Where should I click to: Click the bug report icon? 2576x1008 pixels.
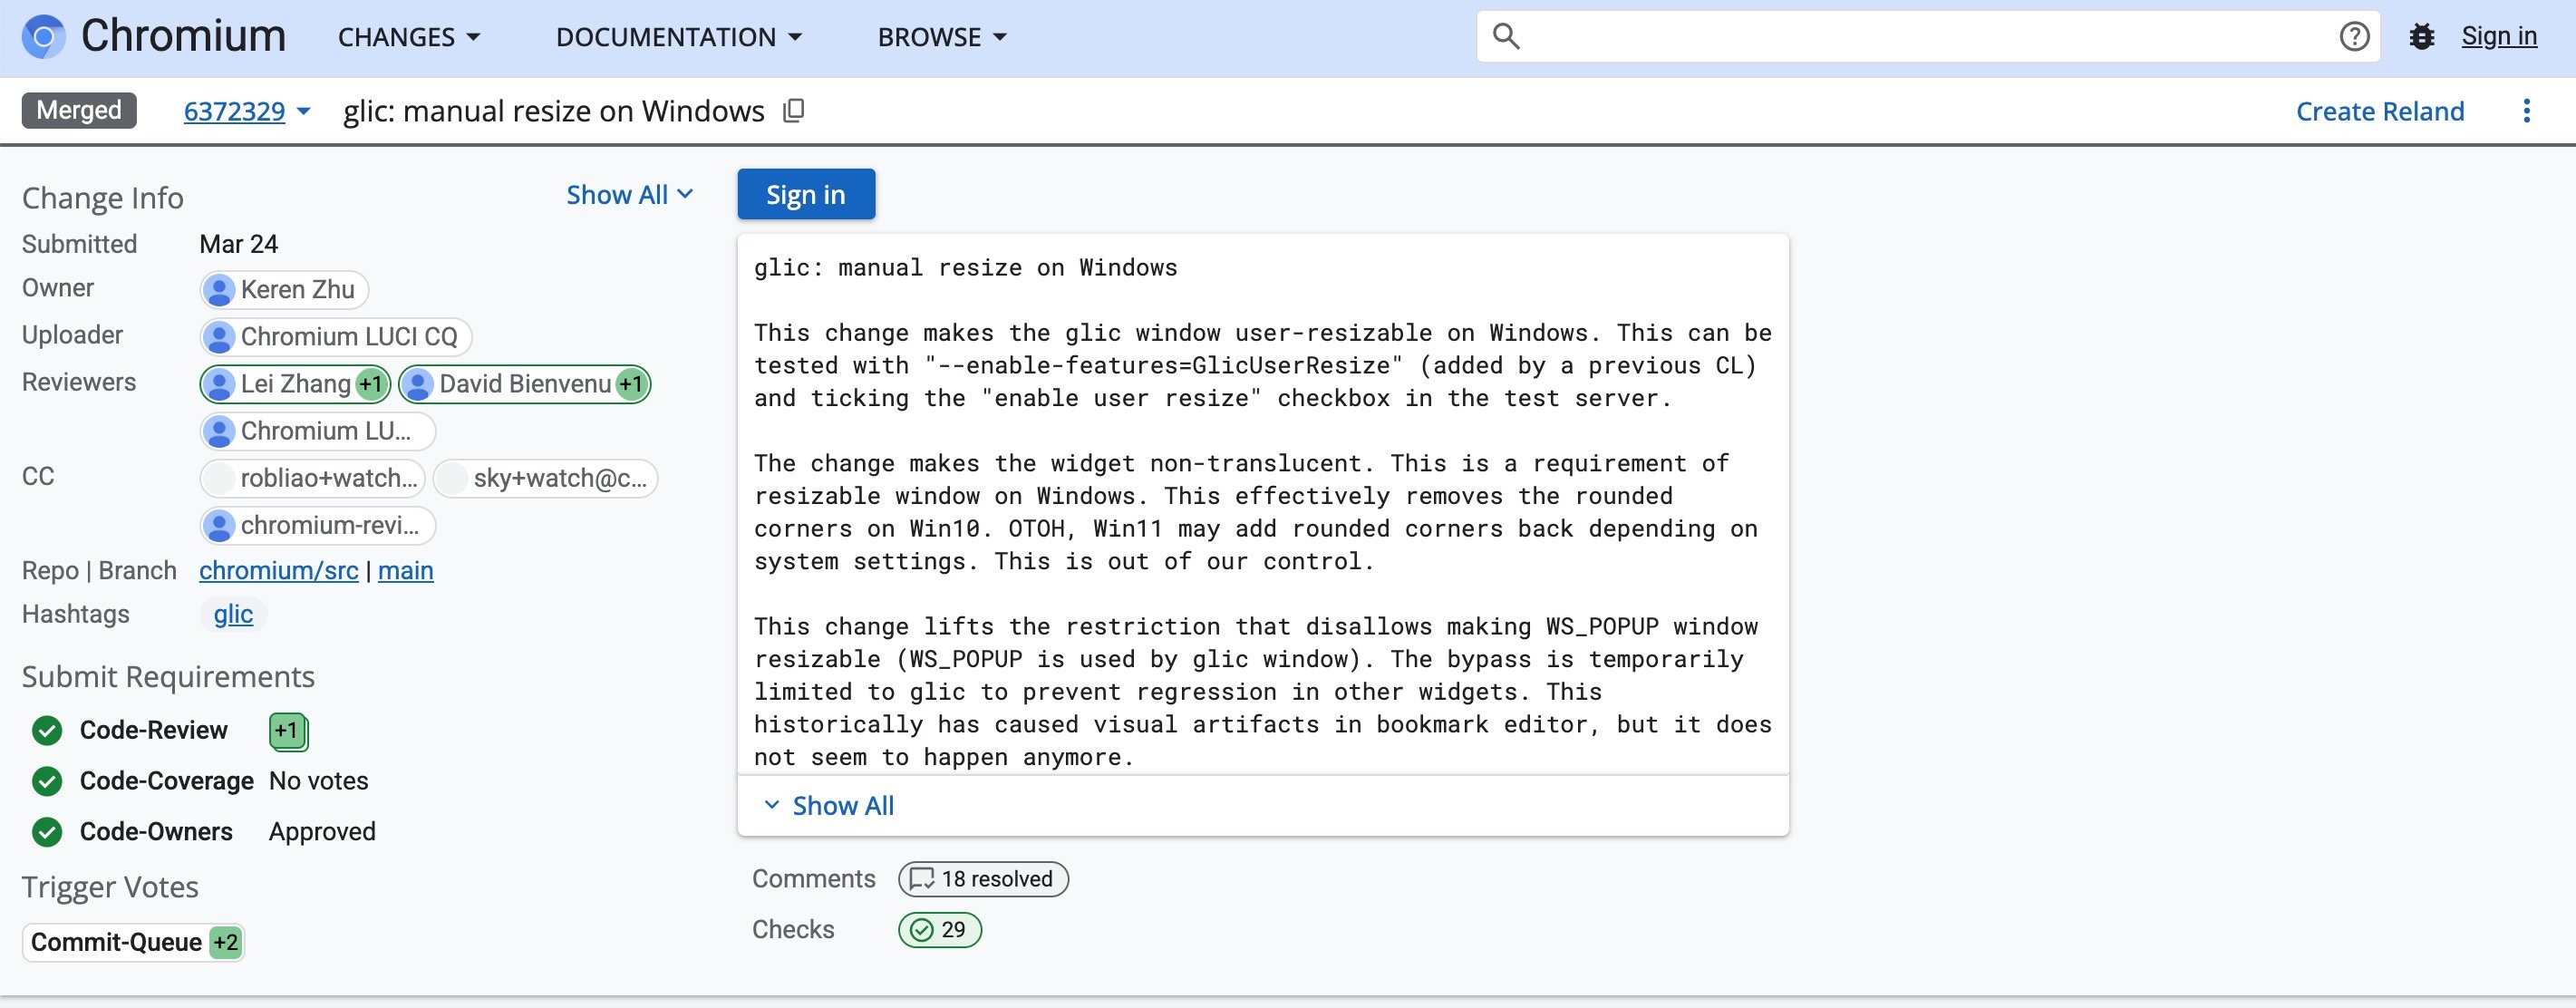pyautogui.click(x=2421, y=37)
